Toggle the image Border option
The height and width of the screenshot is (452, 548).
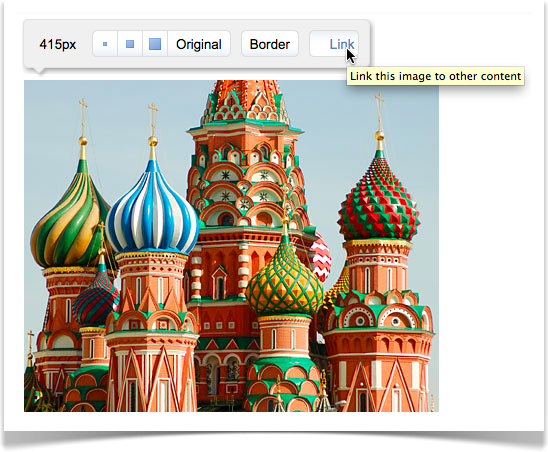pyautogui.click(x=270, y=44)
